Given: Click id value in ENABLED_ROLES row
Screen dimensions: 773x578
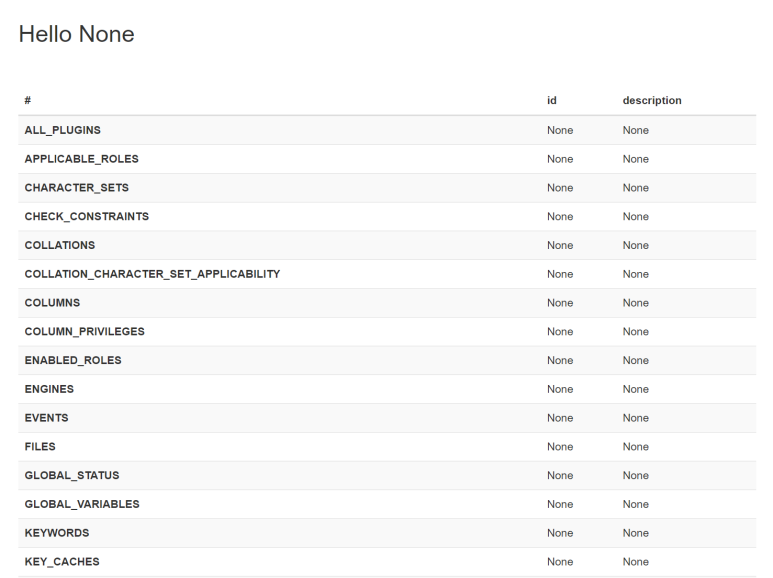Looking at the screenshot, I should pyautogui.click(x=560, y=361).
